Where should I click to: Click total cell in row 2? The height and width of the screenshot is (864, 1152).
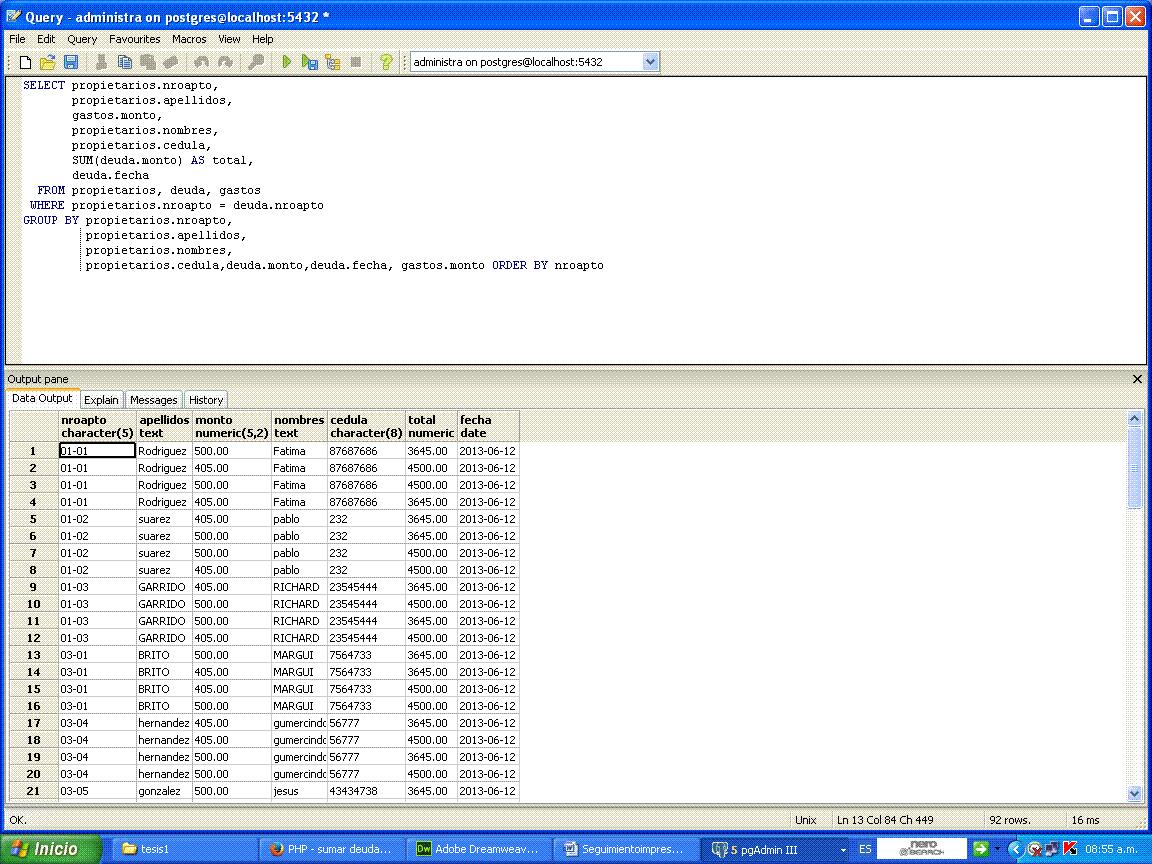tap(432, 468)
